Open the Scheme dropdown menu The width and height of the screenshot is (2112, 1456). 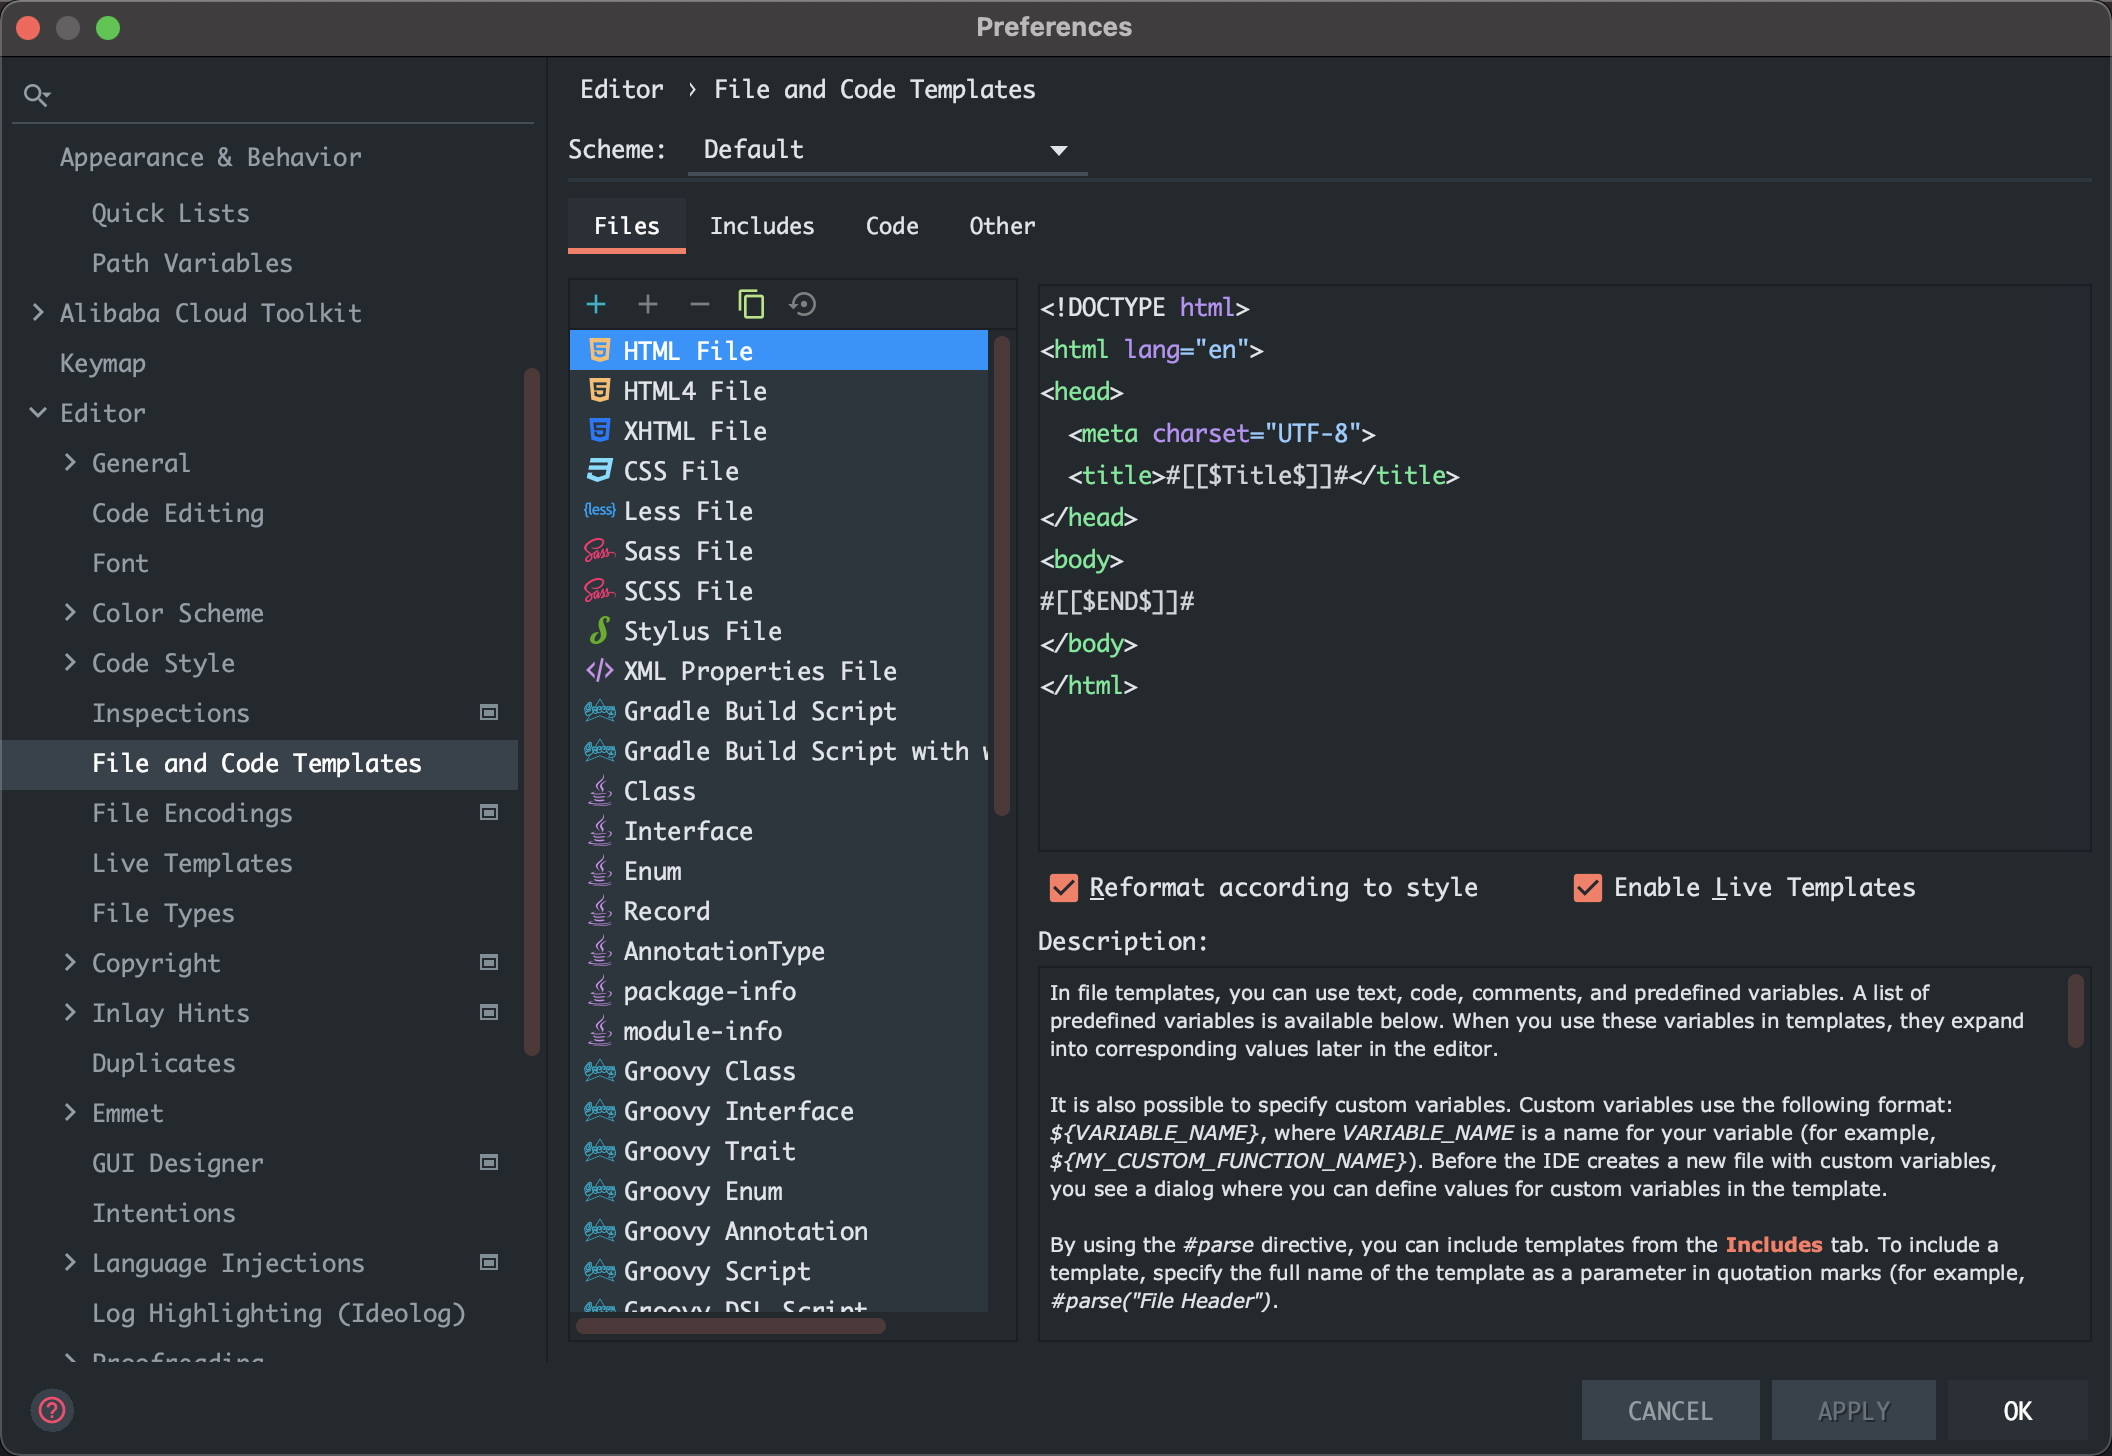point(883,149)
